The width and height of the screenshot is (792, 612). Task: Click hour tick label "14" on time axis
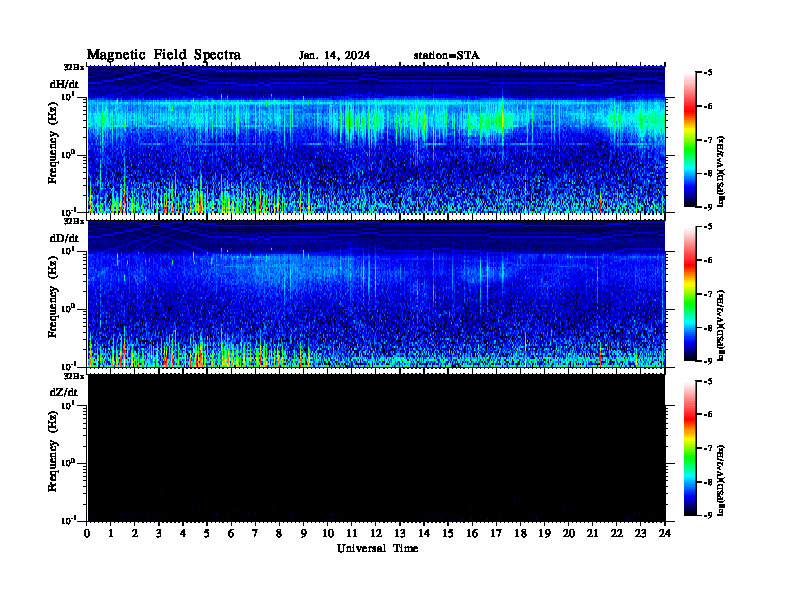(424, 534)
